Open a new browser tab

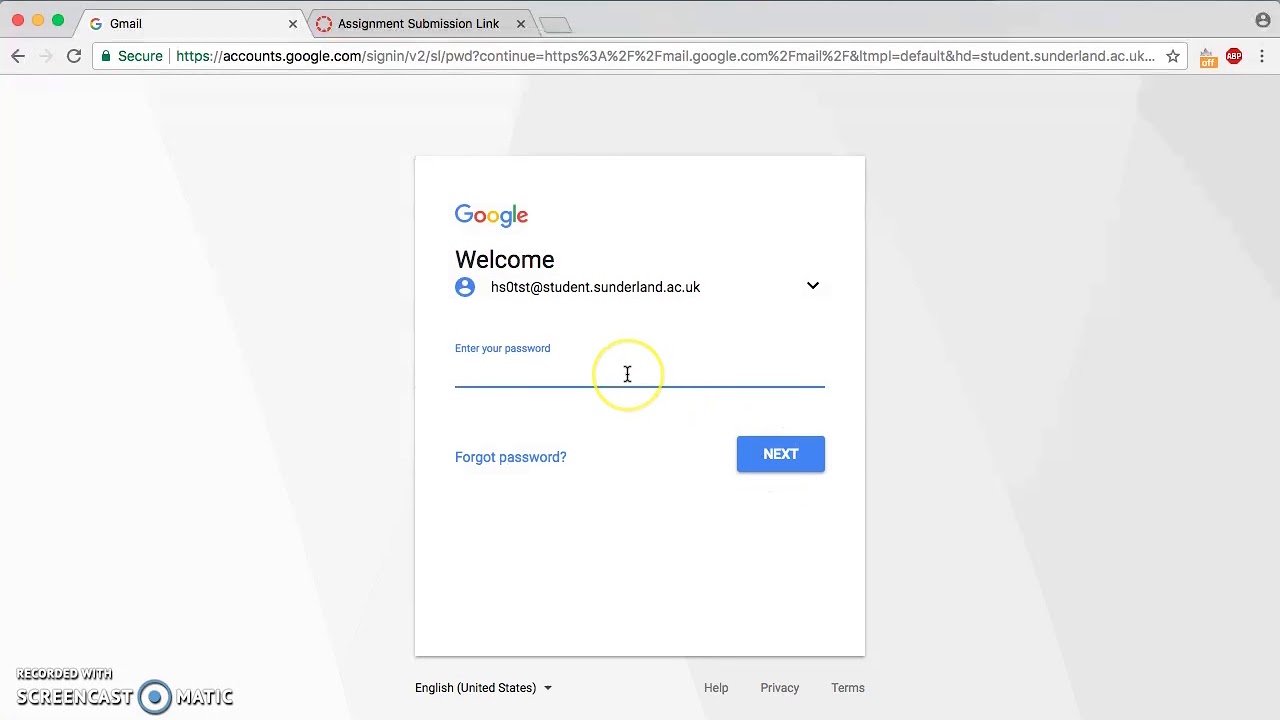coord(555,24)
